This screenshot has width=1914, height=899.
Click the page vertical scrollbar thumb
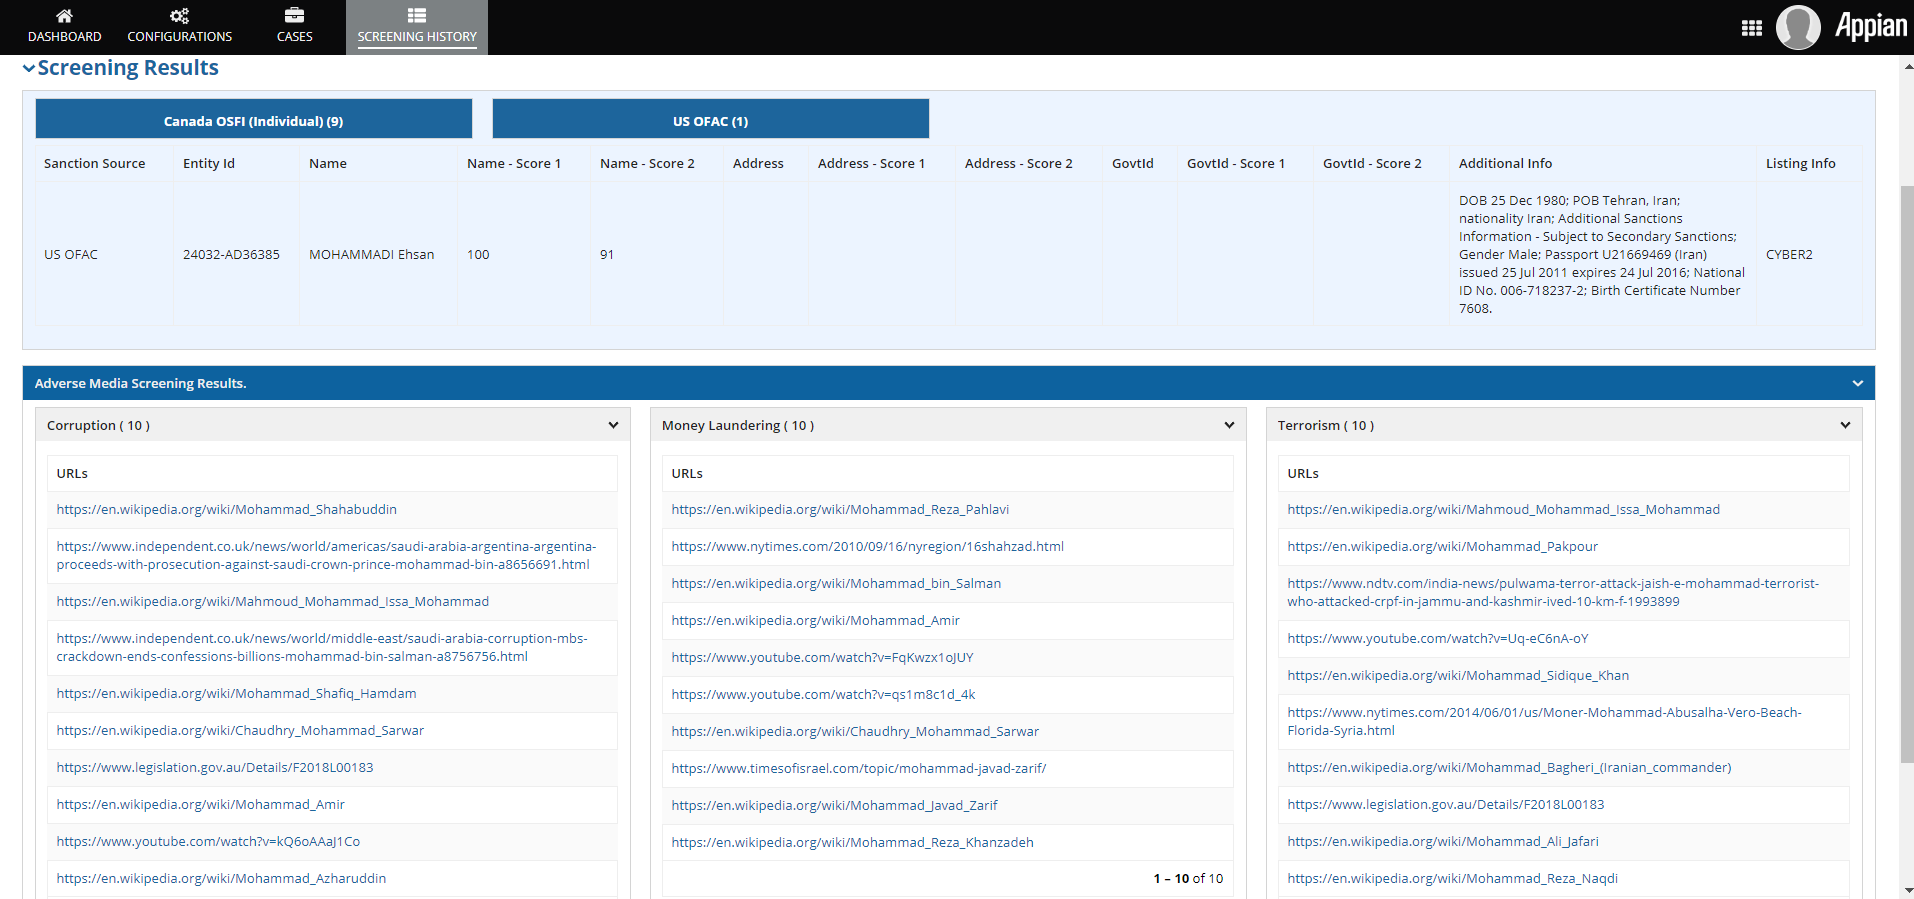click(1907, 475)
